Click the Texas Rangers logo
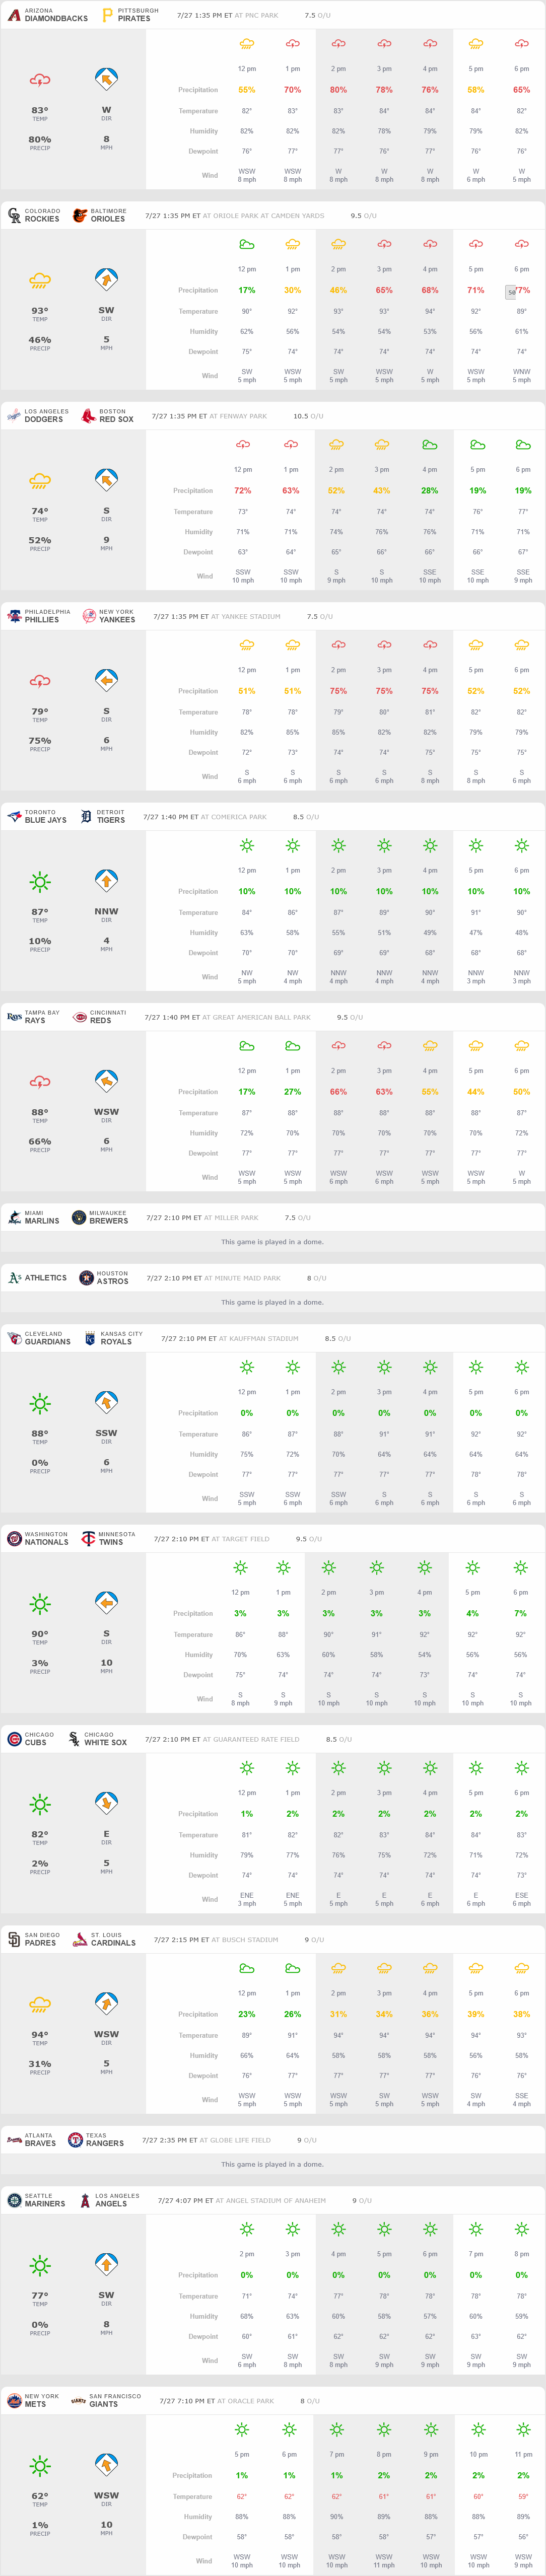 click(75, 2139)
